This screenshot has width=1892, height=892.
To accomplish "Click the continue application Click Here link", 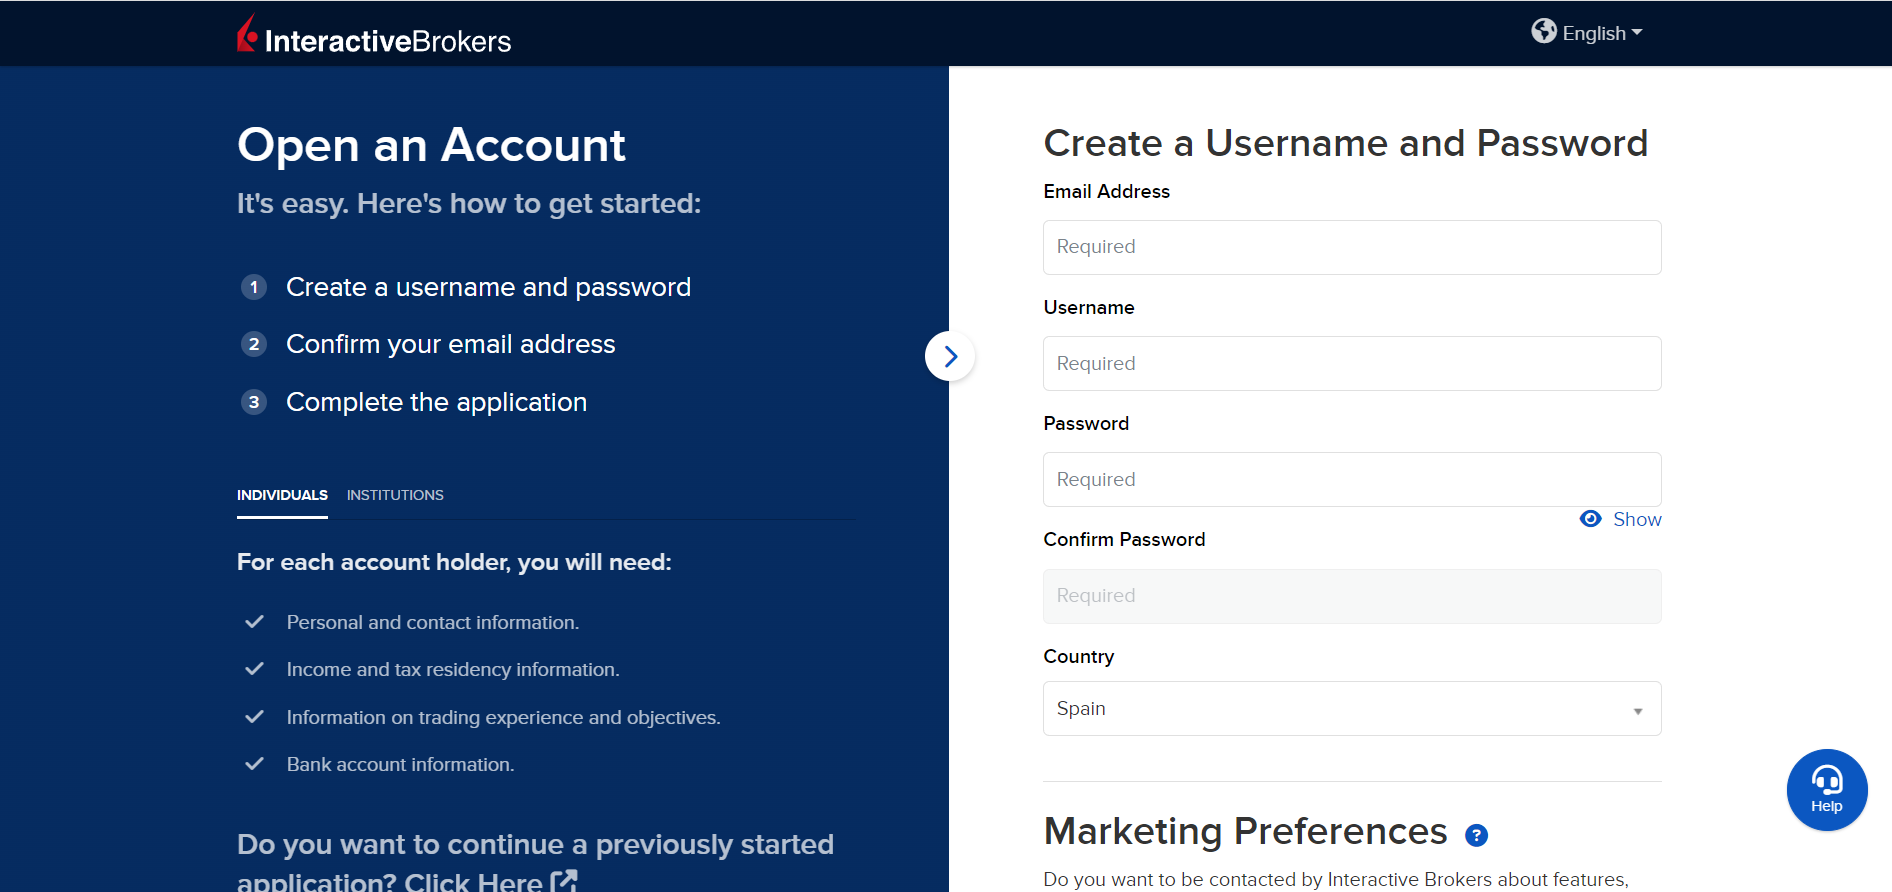I will (473, 881).
